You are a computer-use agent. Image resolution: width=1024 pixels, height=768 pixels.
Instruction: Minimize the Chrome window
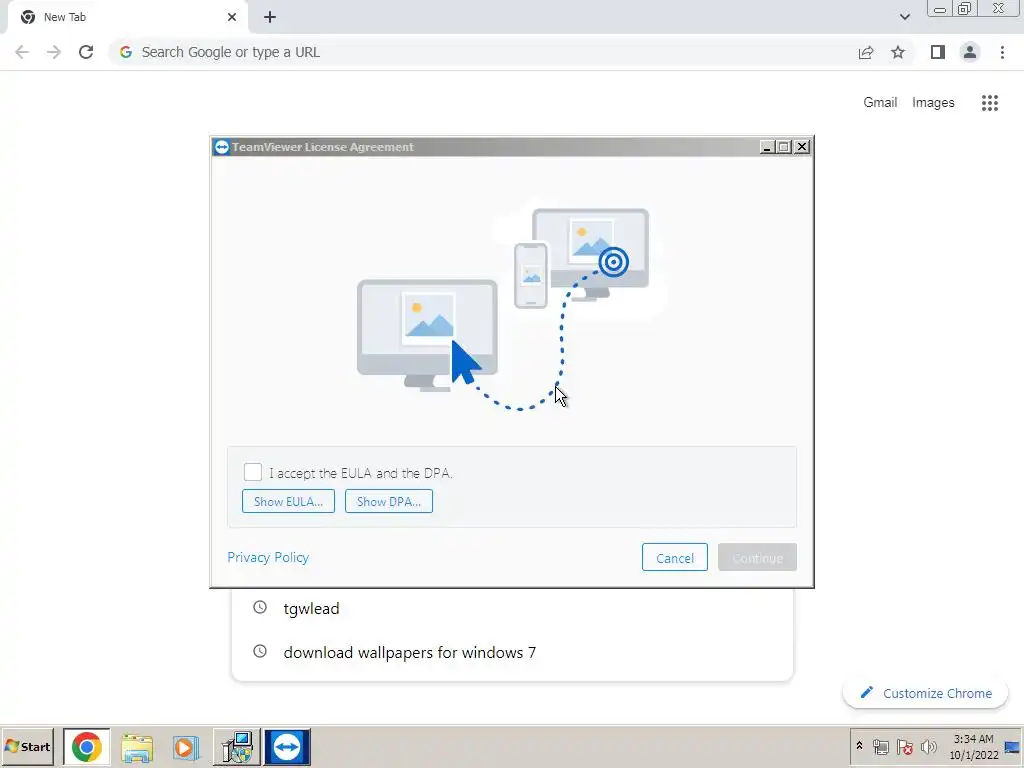(x=940, y=9)
